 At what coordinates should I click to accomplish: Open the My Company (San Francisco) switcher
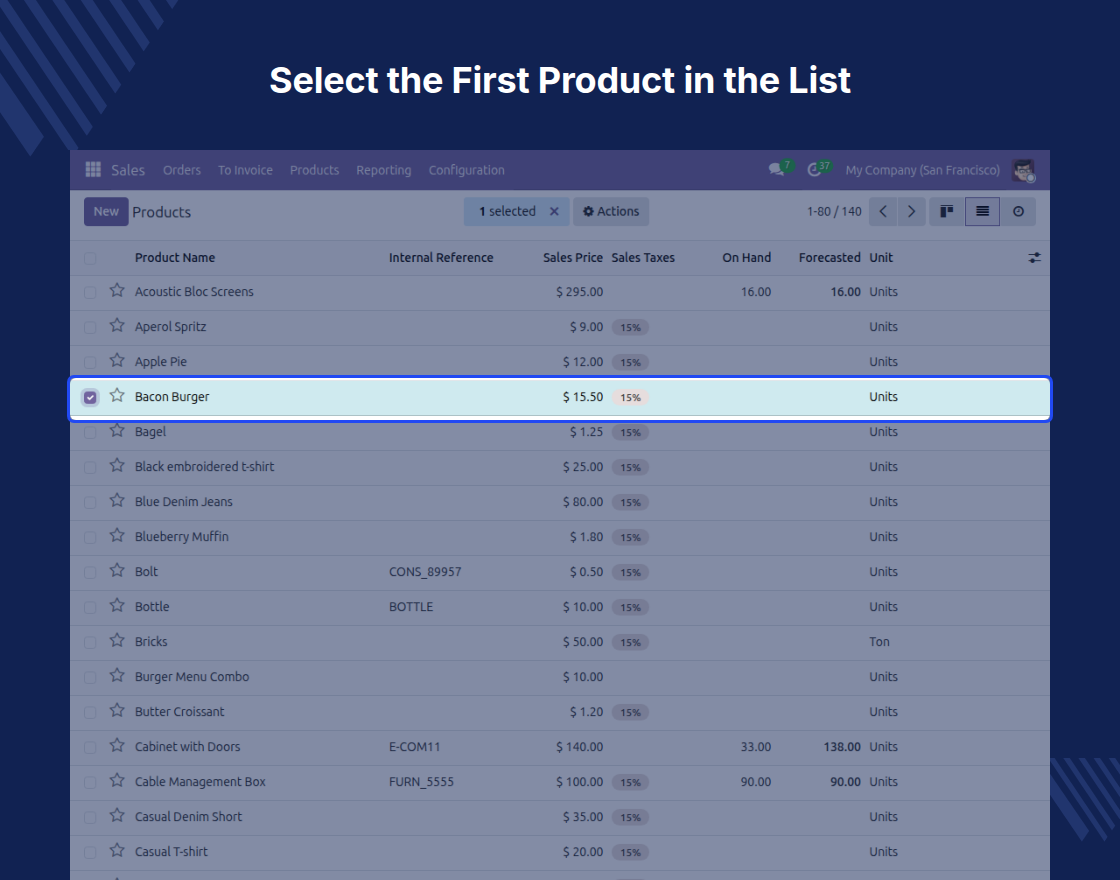point(922,170)
